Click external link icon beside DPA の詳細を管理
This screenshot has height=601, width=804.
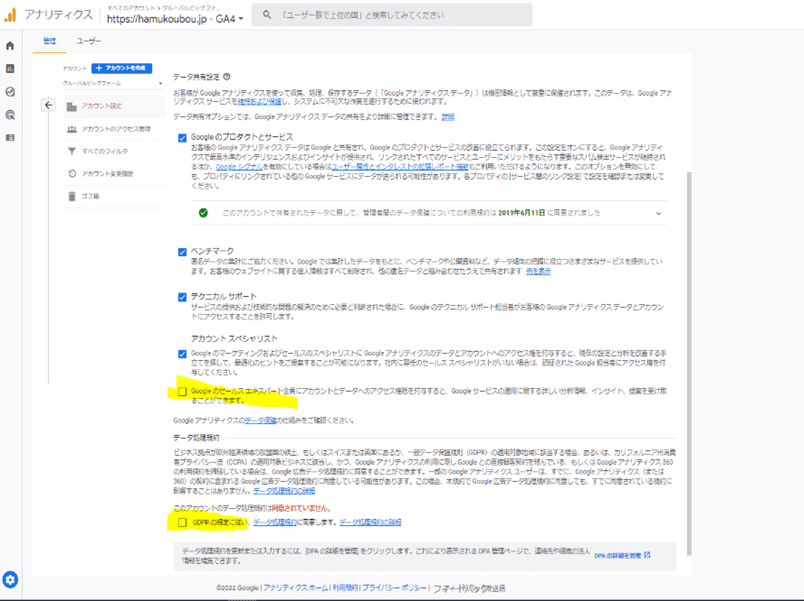coord(647,555)
